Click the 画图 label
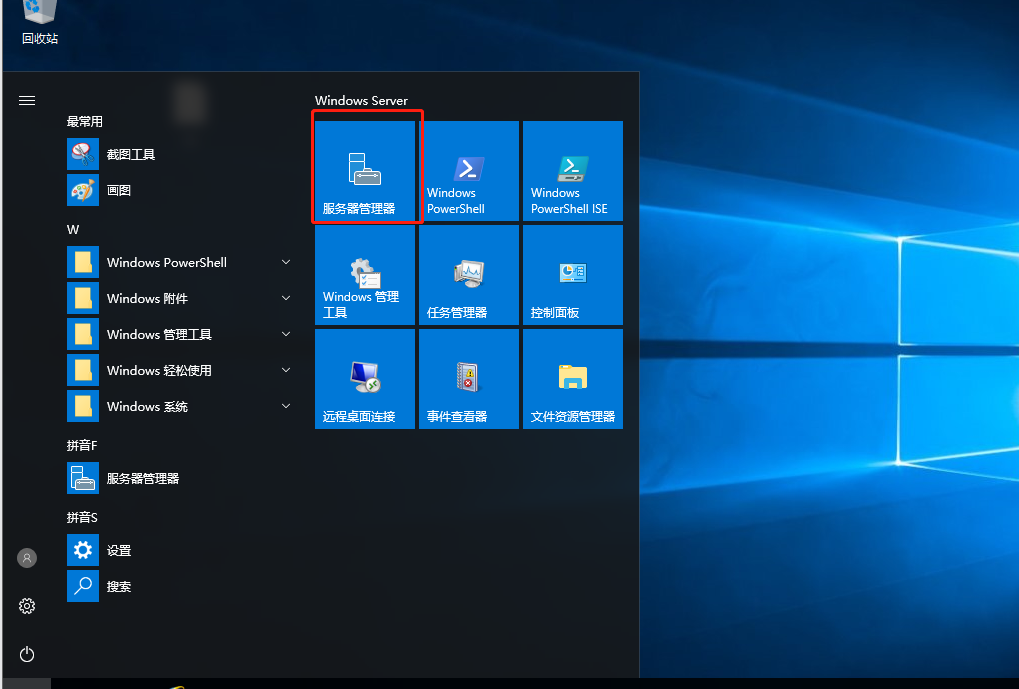Viewport: 1019px width, 689px height. [x=119, y=190]
